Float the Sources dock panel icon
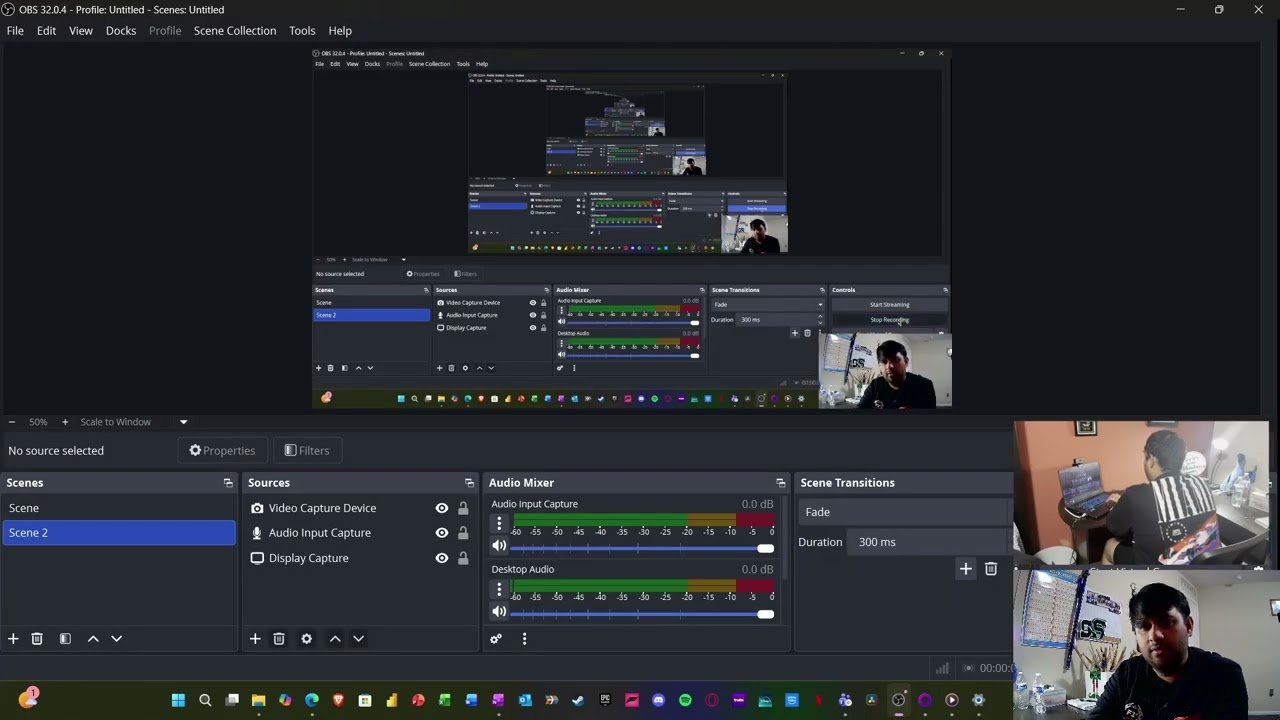This screenshot has width=1280, height=720. pos(469,483)
